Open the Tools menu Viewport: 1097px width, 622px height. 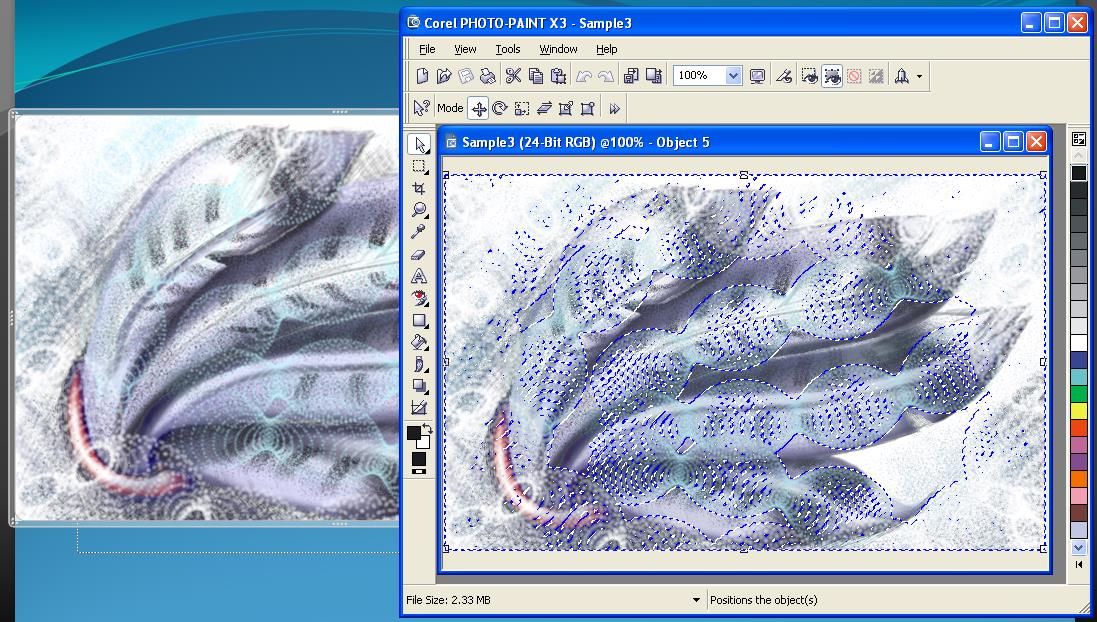(508, 49)
